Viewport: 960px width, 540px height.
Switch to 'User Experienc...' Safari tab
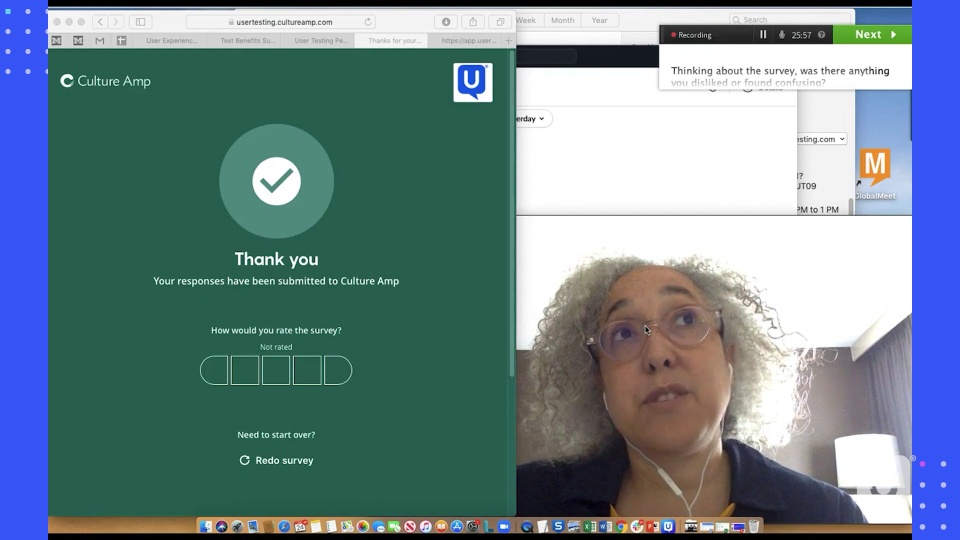[171, 40]
